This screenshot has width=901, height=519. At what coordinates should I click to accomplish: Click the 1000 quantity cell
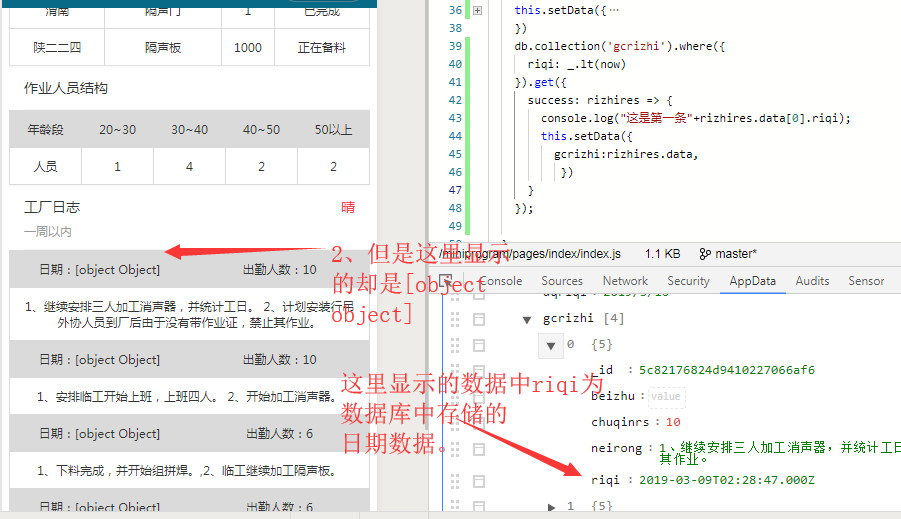(x=248, y=47)
